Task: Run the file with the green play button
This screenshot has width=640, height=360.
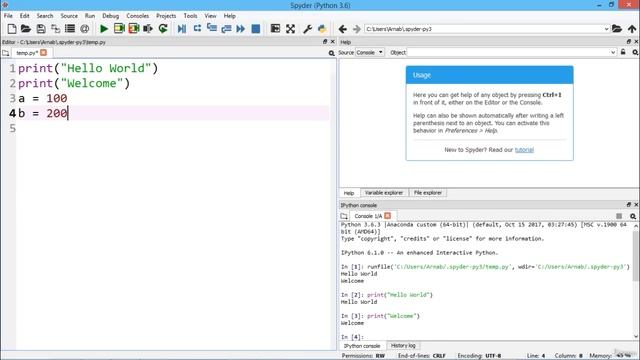Action: pyautogui.click(x=104, y=29)
